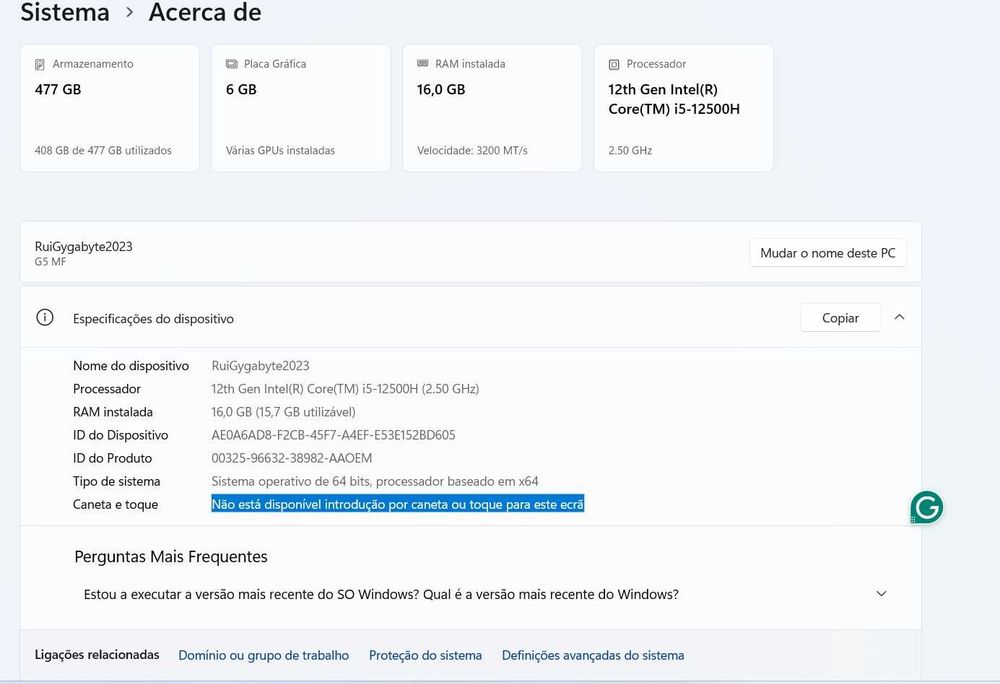Click the Caneta e toque label
This screenshot has width=1000, height=684.
[x=115, y=504]
